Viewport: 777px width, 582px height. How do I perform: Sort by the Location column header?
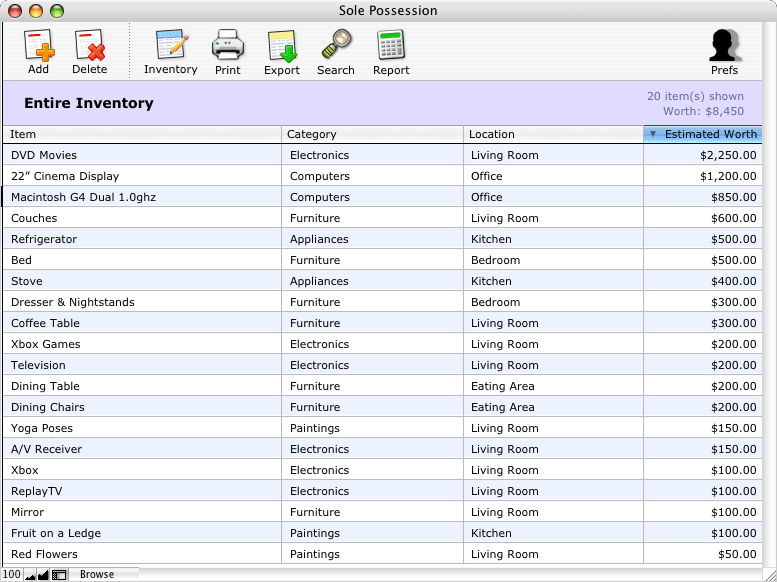(554, 134)
